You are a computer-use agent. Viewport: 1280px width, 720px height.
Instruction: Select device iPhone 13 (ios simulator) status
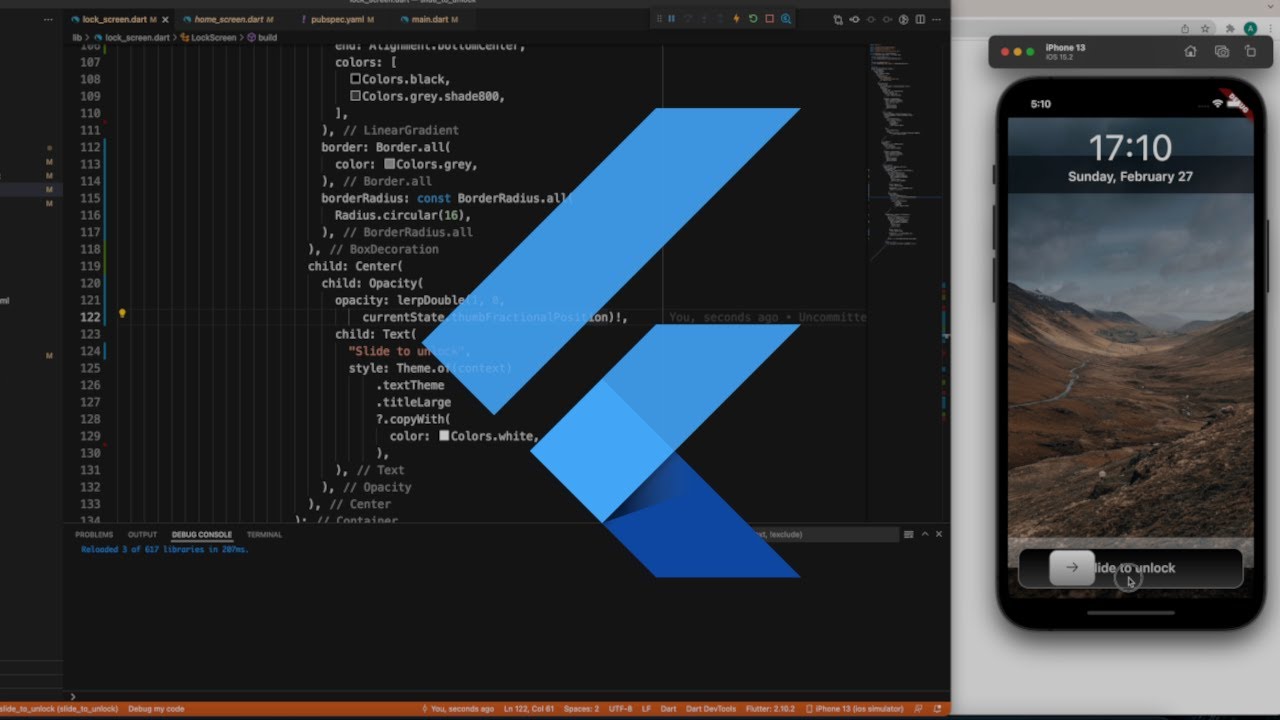coord(854,709)
